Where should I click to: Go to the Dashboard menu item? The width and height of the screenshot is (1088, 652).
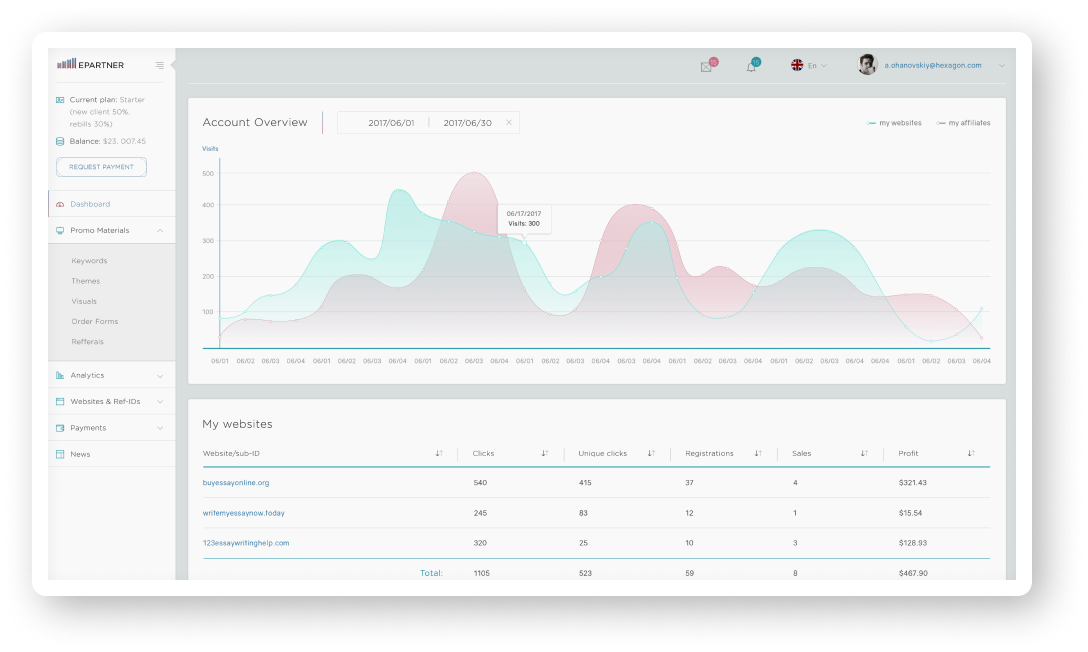(90, 204)
